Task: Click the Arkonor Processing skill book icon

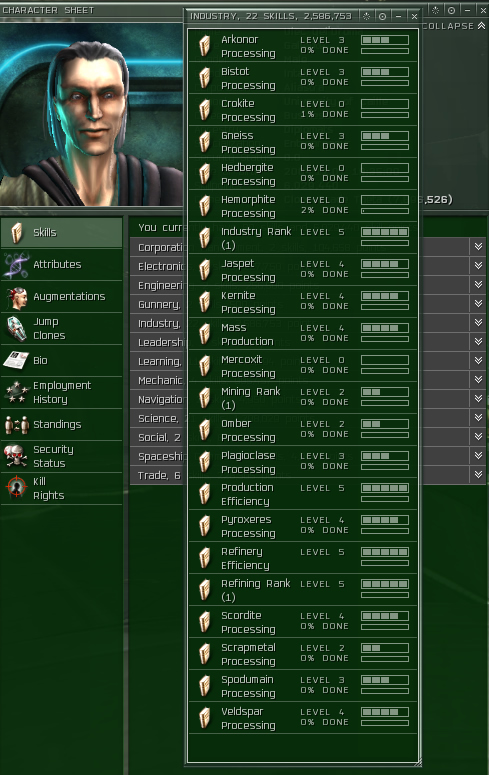Action: (205, 46)
